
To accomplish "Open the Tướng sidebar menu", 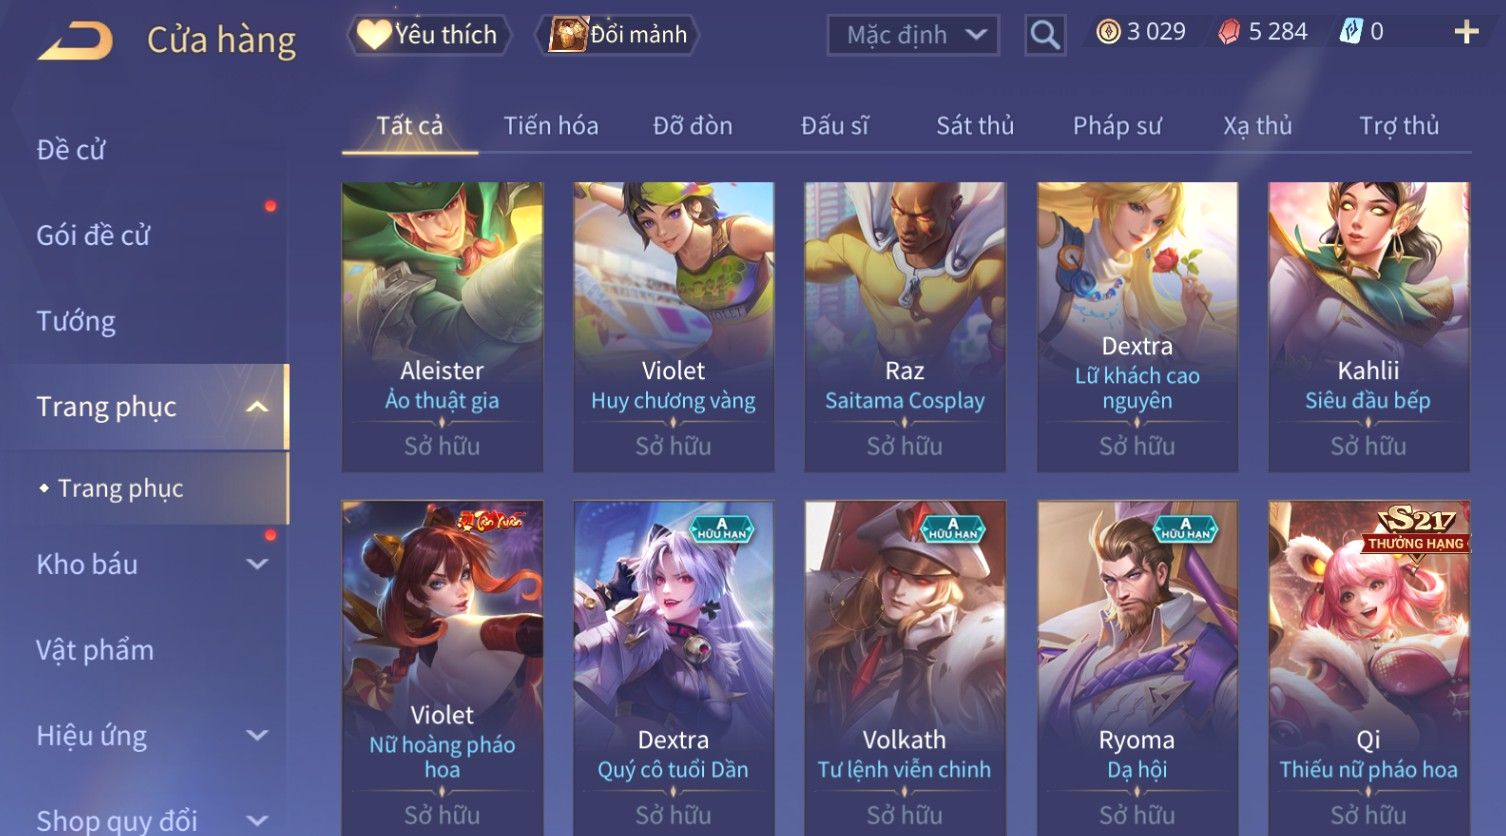I will point(76,321).
